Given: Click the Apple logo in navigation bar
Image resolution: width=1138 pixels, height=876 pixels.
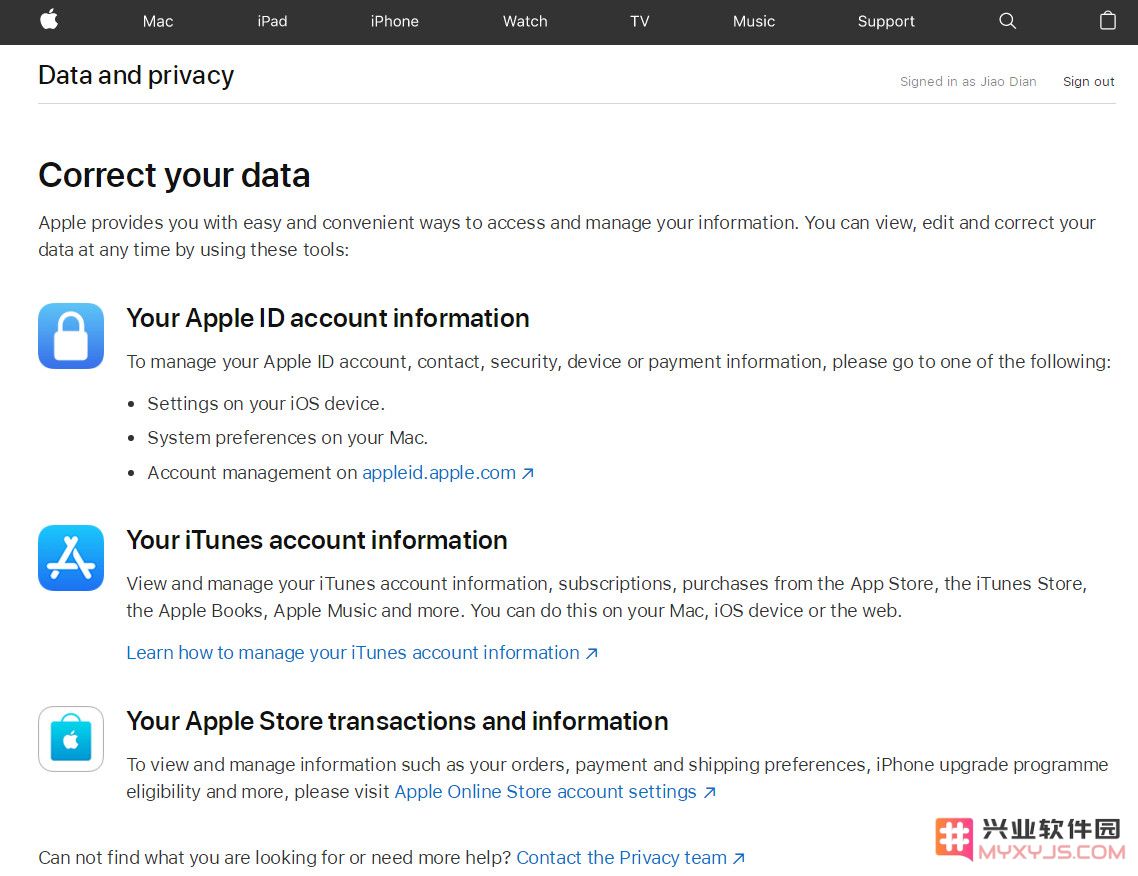Looking at the screenshot, I should 49,20.
